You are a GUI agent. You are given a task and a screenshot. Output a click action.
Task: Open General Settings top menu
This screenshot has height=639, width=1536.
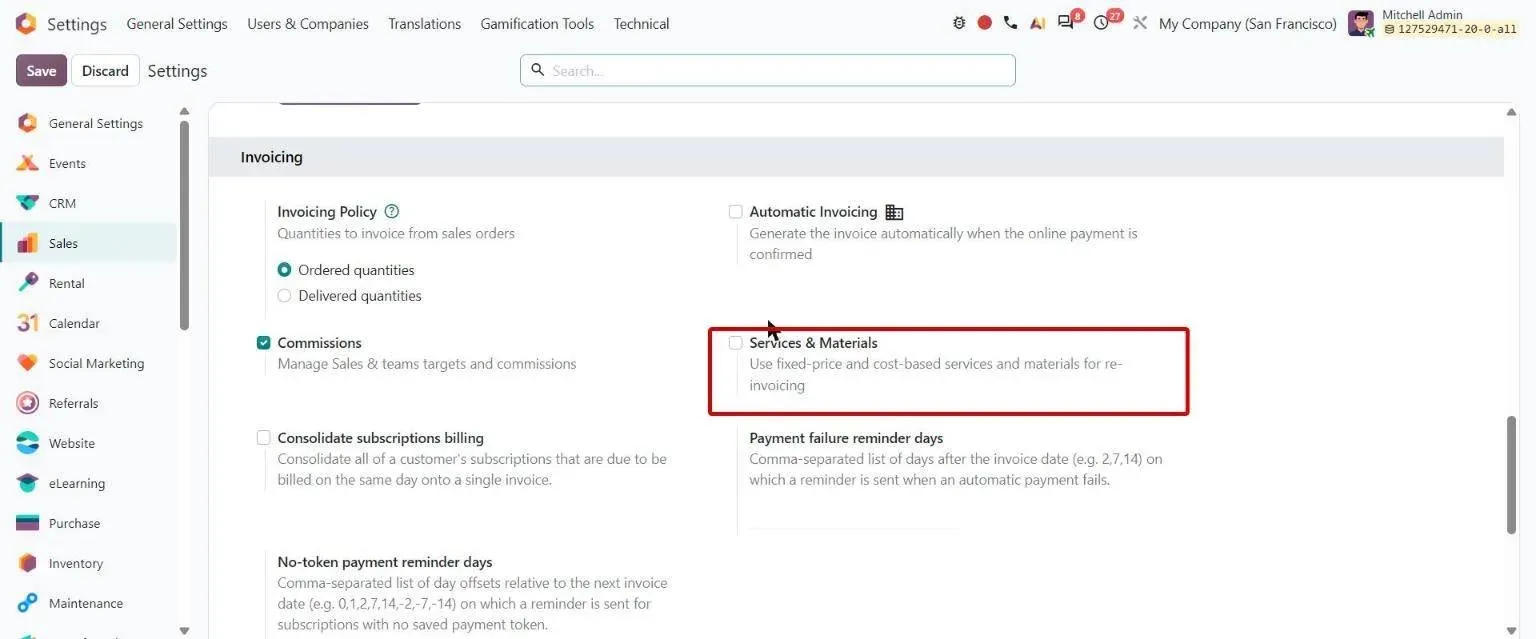pyautogui.click(x=177, y=23)
